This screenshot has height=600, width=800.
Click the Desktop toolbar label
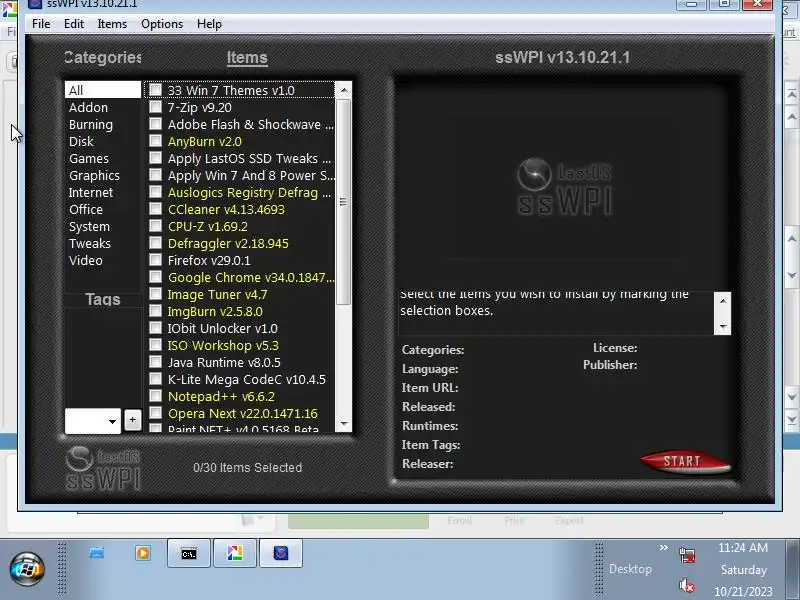630,569
